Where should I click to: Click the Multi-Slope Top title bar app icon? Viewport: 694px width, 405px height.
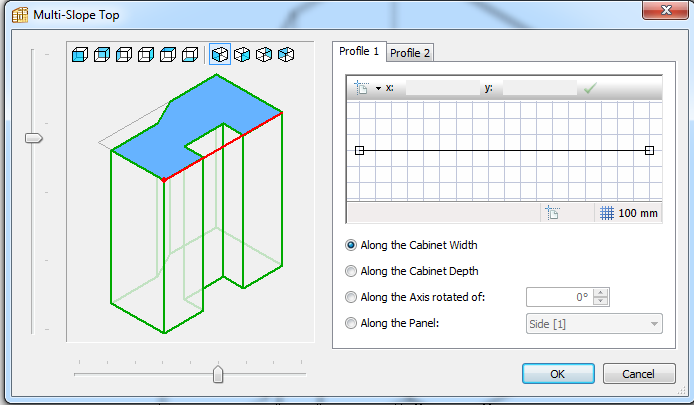20,15
